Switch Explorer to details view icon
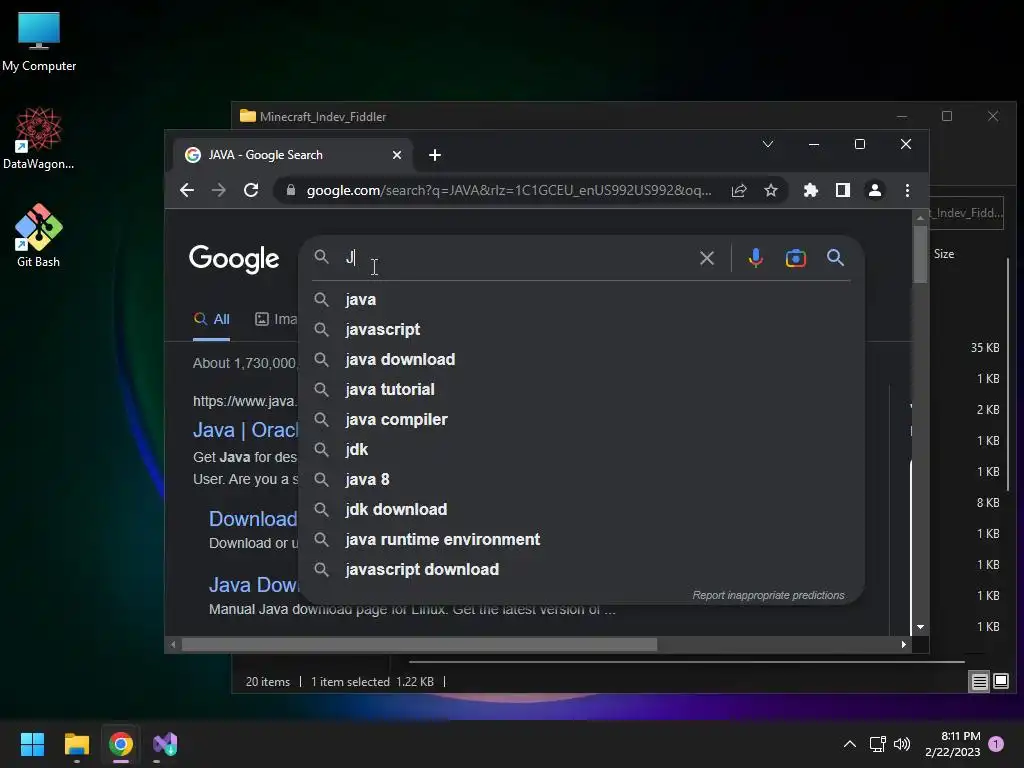This screenshot has height=768, width=1024. pyautogui.click(x=980, y=682)
